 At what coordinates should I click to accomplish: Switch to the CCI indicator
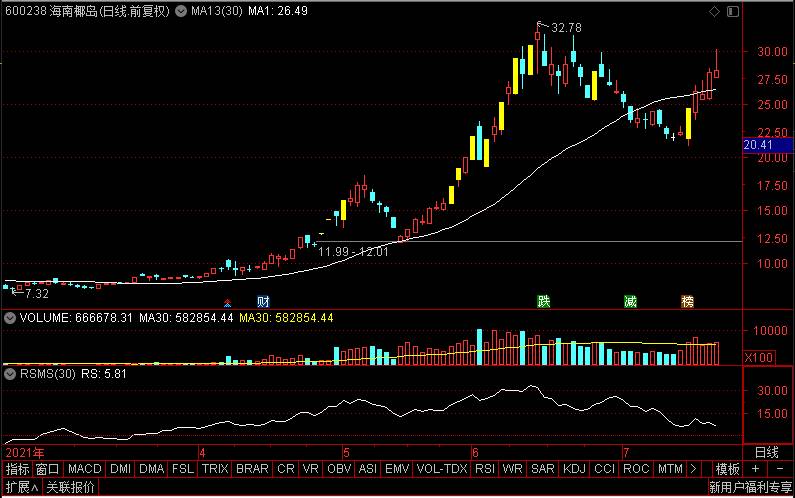pos(604,469)
